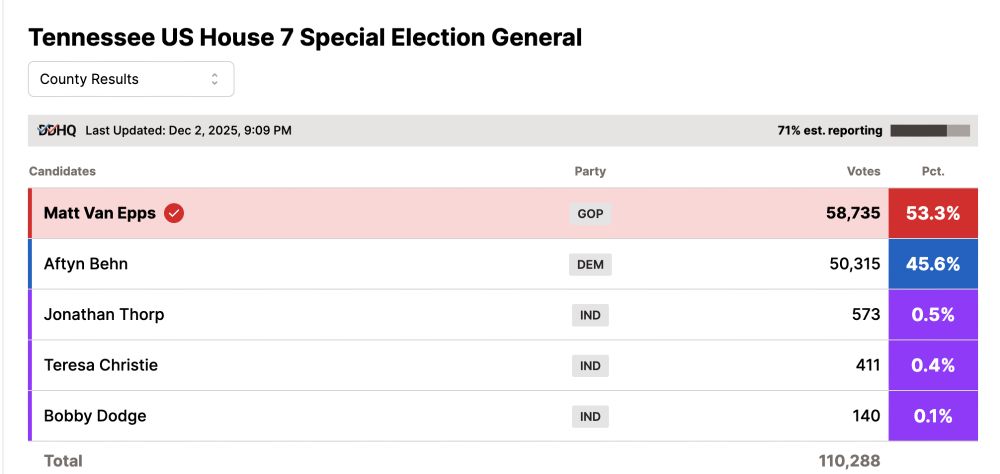Screen dimensions: 1000x474
Task: Click Teresa Christie's IND party badge
Action: tap(591, 366)
